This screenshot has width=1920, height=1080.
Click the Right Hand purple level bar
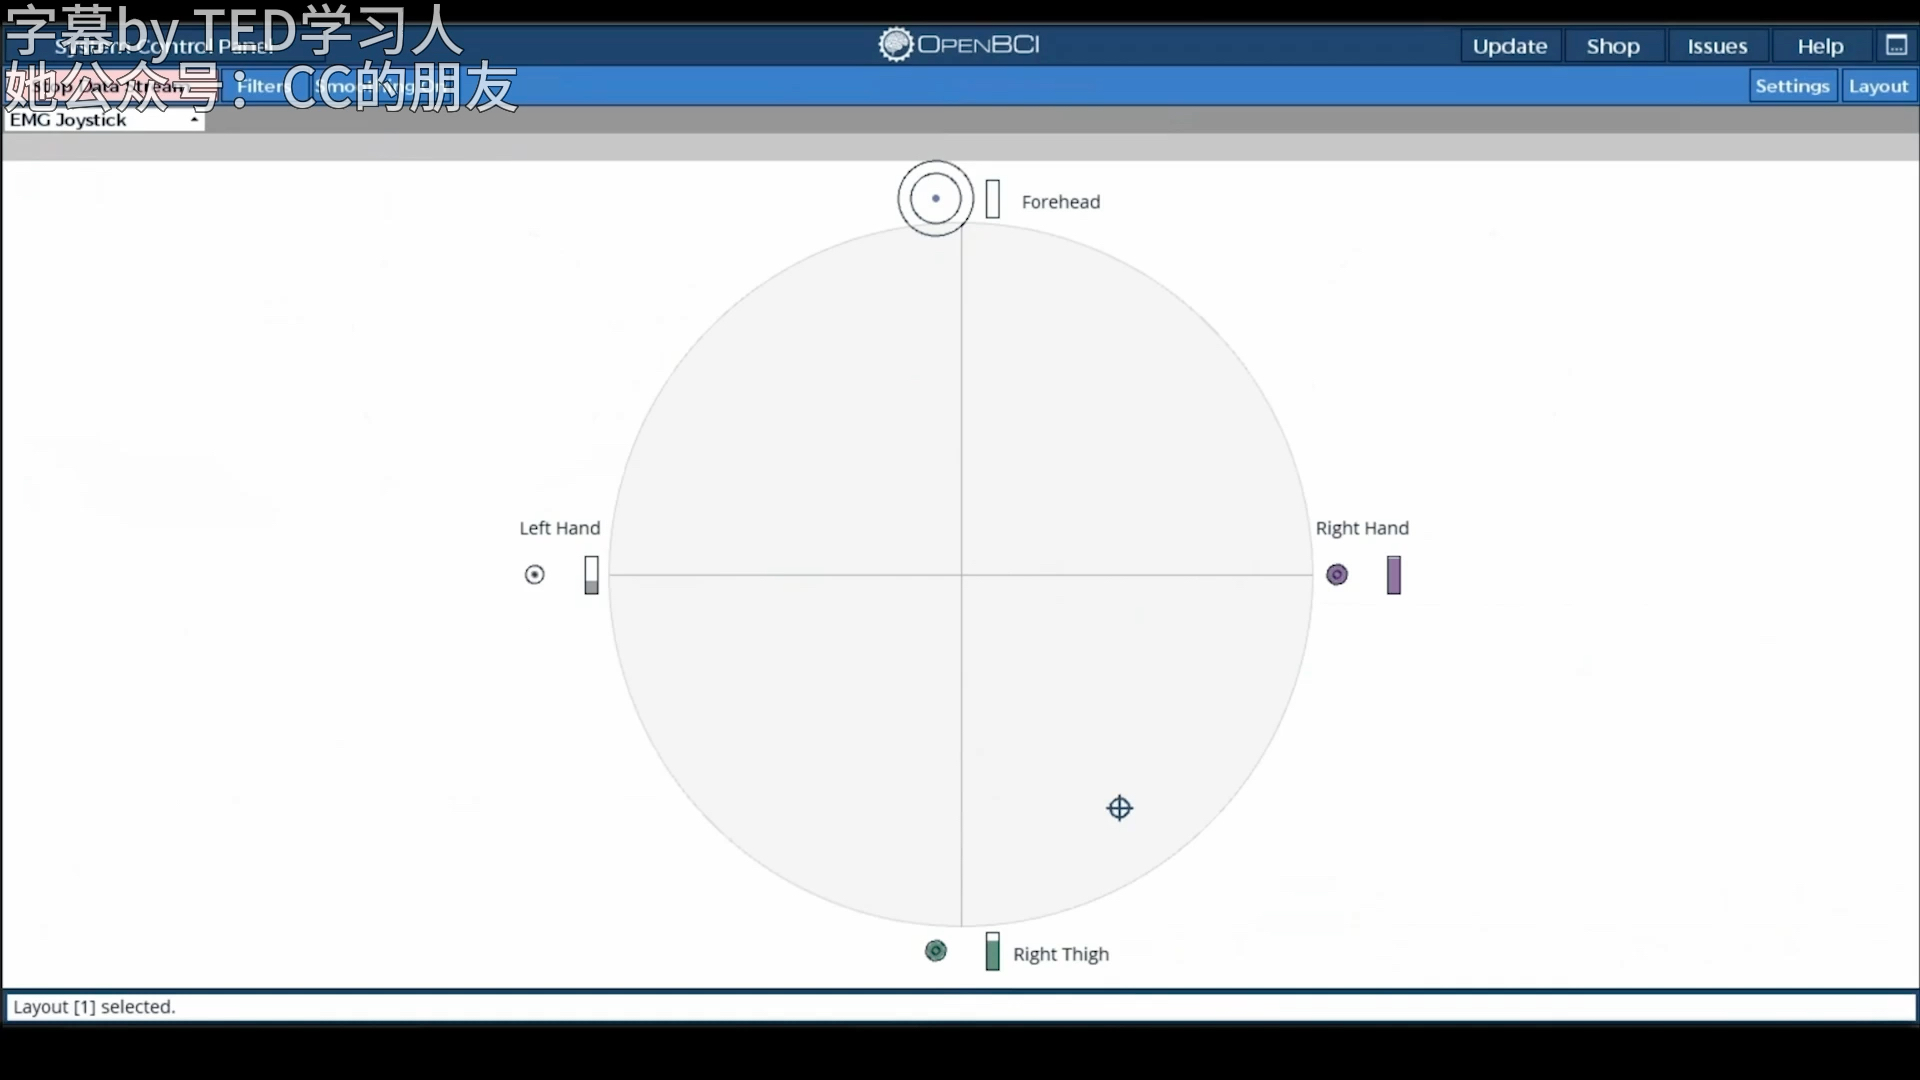point(1394,575)
